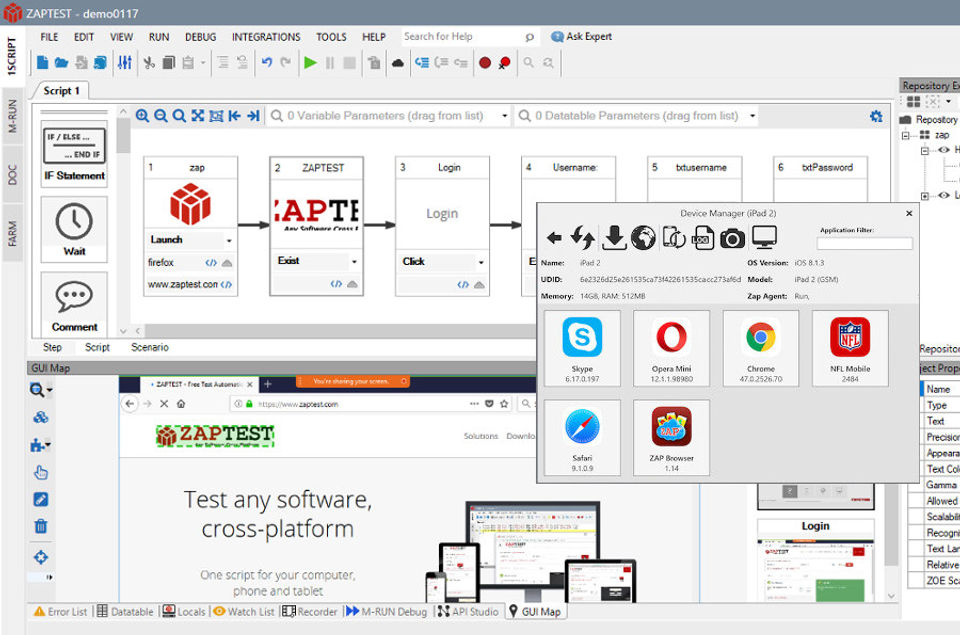Expand the Variable Parameters dropdown
960x635 pixels.
(x=504, y=116)
